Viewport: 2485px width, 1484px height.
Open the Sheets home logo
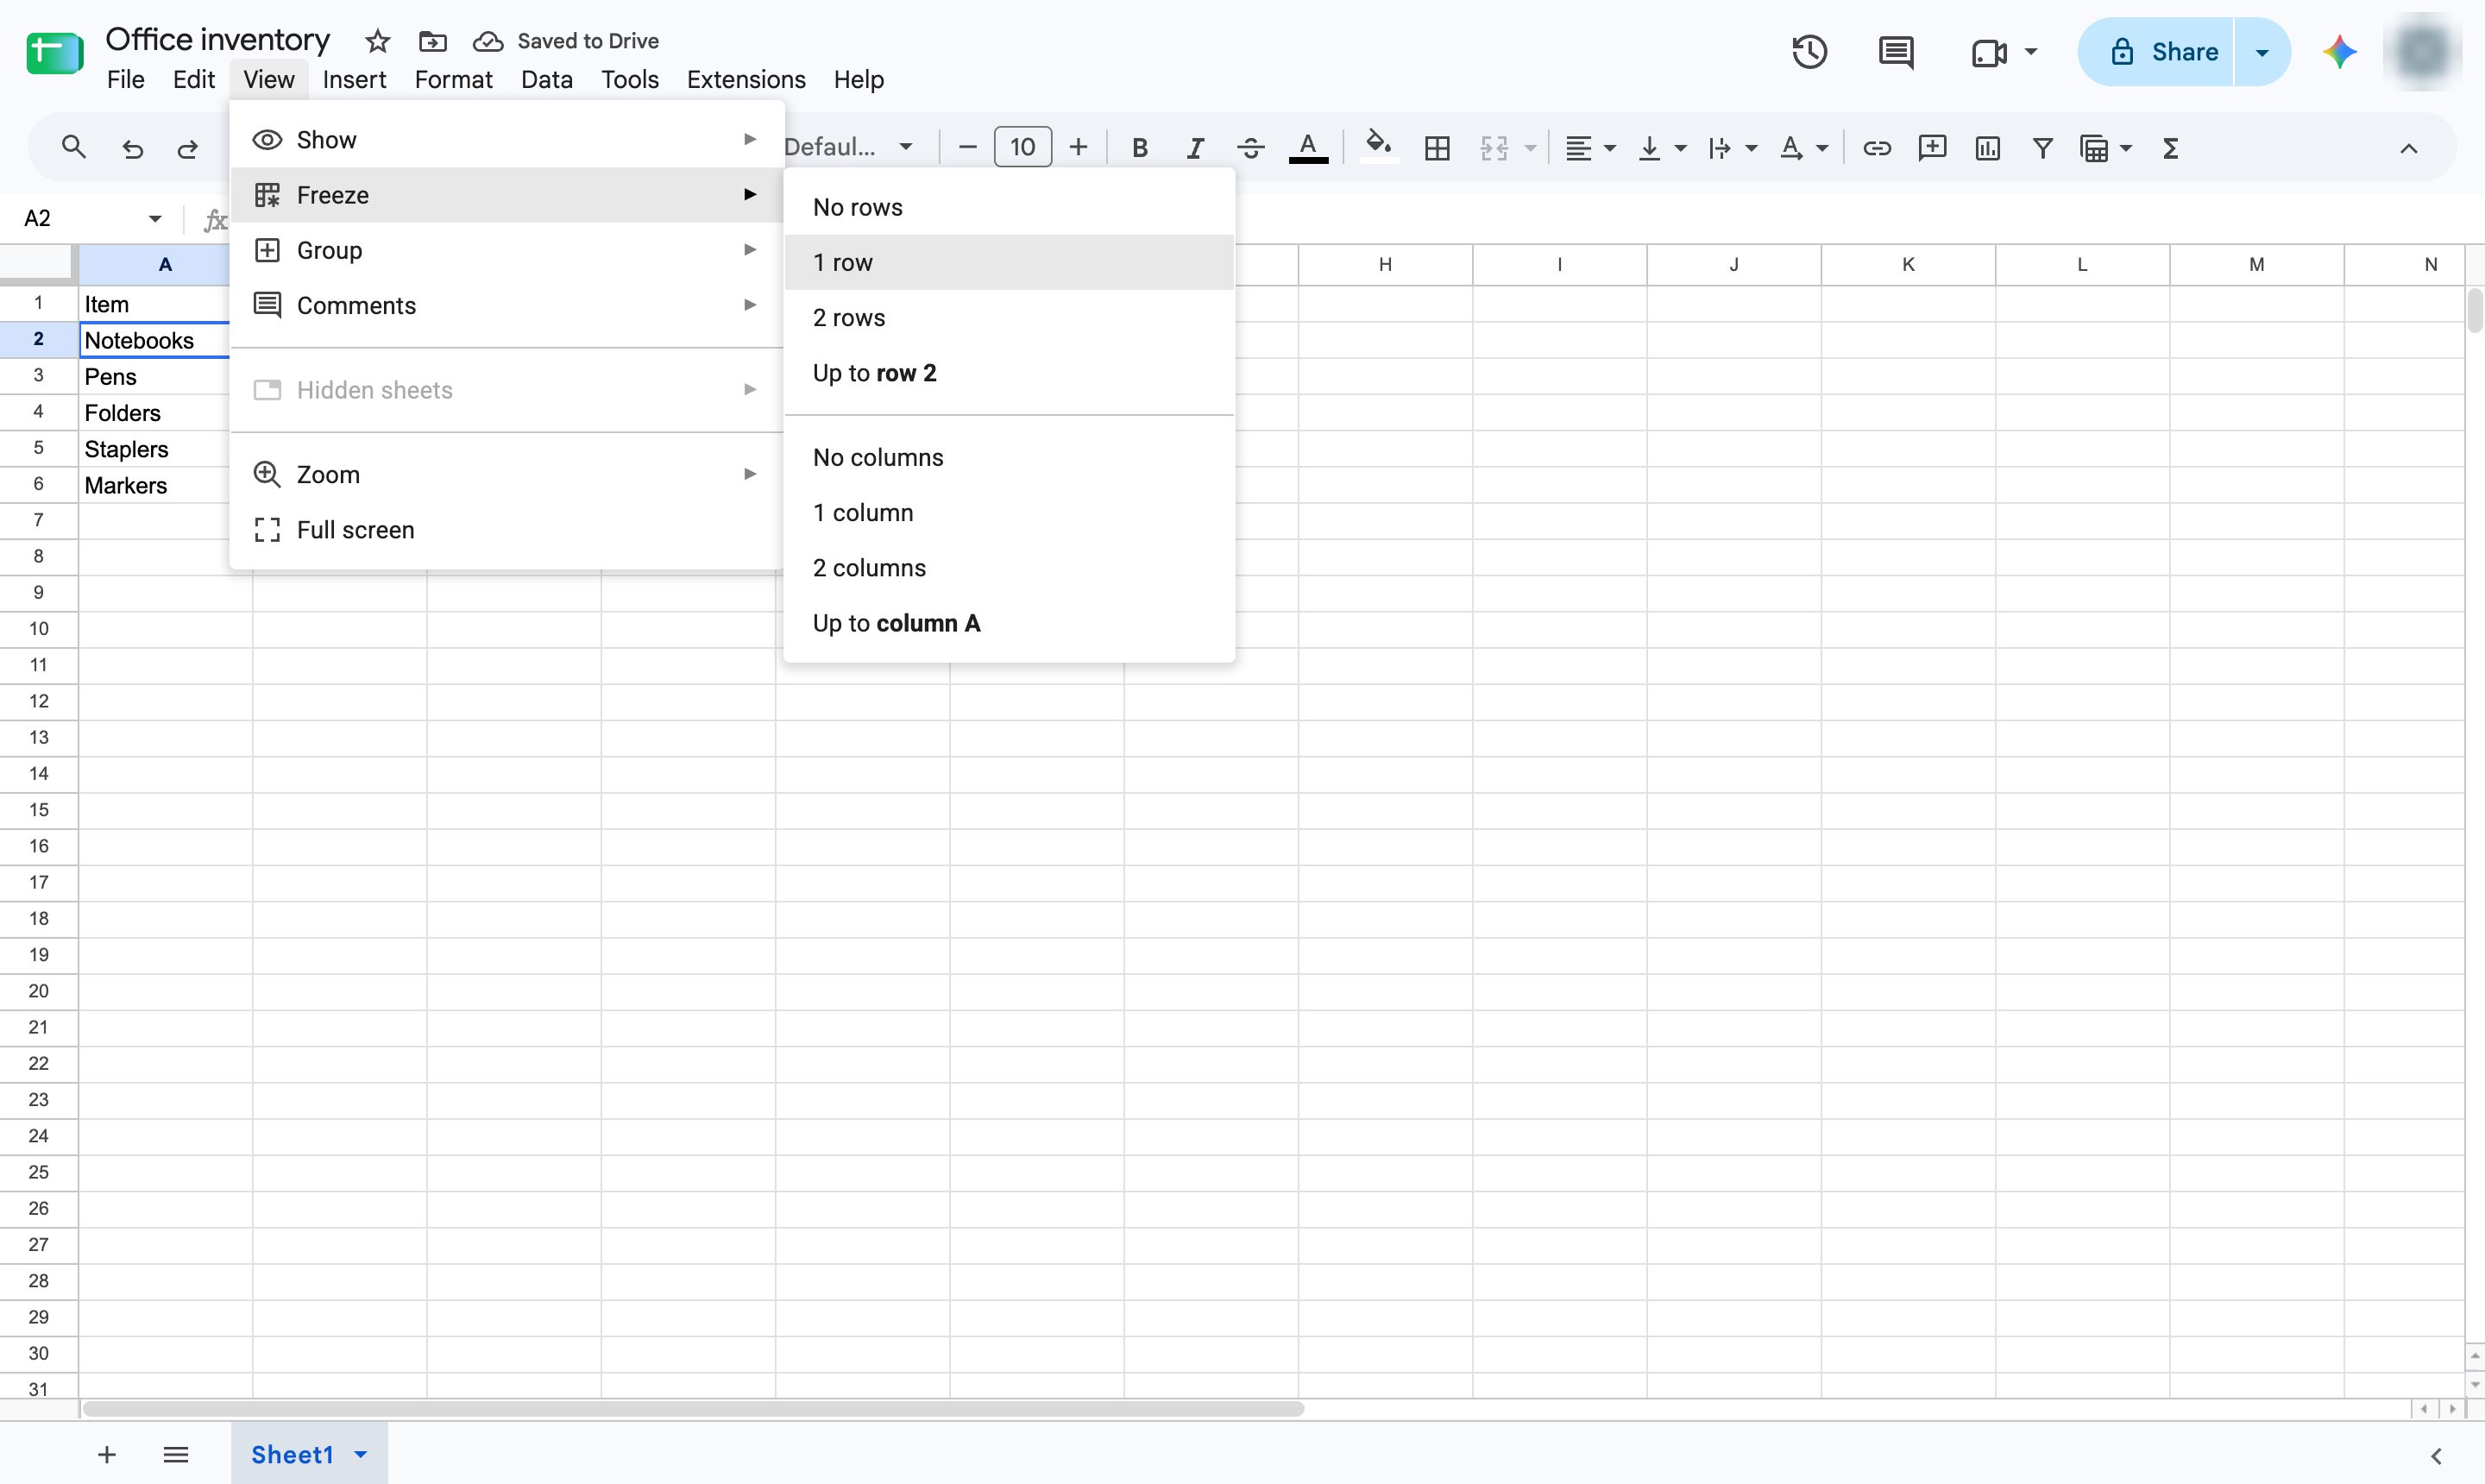pos(54,53)
